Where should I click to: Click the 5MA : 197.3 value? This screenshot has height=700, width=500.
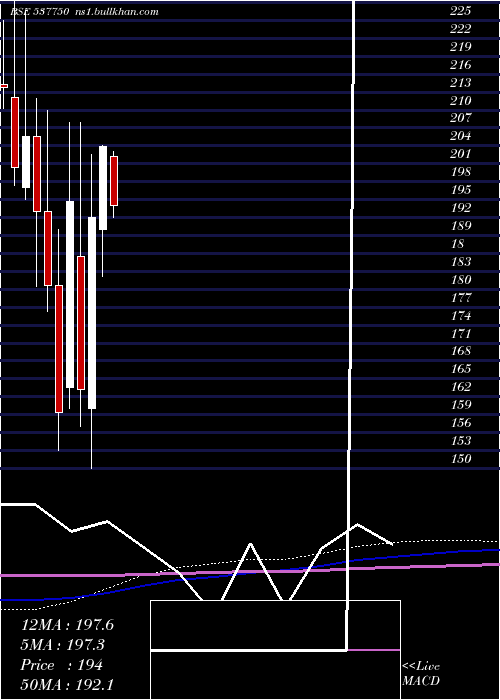(x=63, y=645)
